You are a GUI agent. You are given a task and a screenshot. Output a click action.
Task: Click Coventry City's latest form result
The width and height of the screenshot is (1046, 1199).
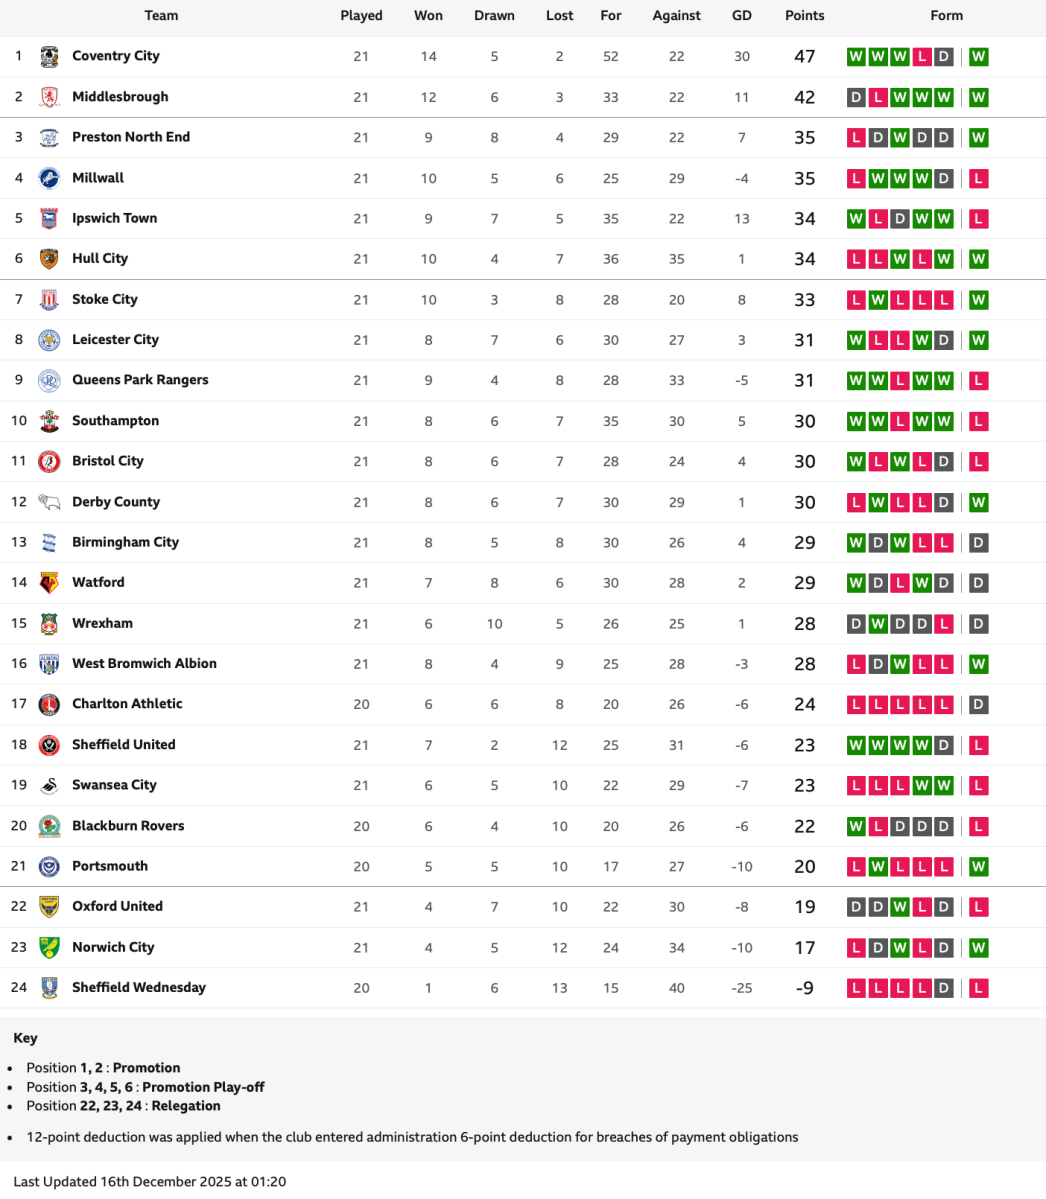coord(979,57)
